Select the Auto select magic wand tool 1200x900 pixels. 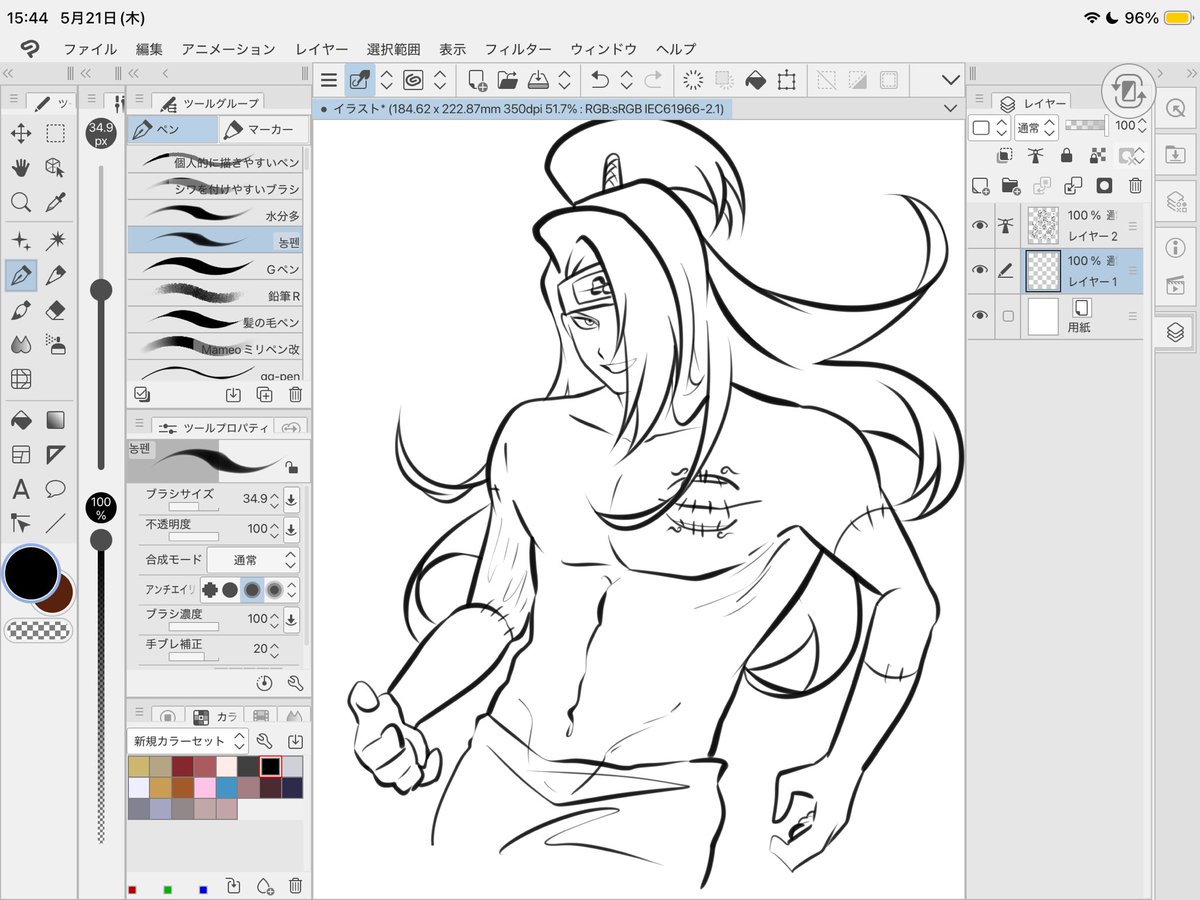coord(56,240)
